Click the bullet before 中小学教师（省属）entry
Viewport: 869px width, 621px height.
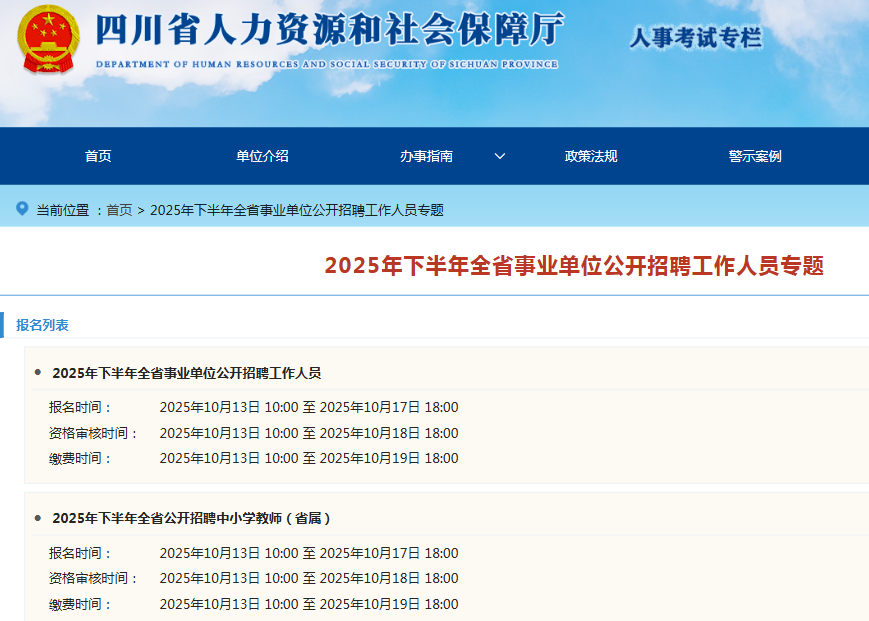(x=38, y=518)
